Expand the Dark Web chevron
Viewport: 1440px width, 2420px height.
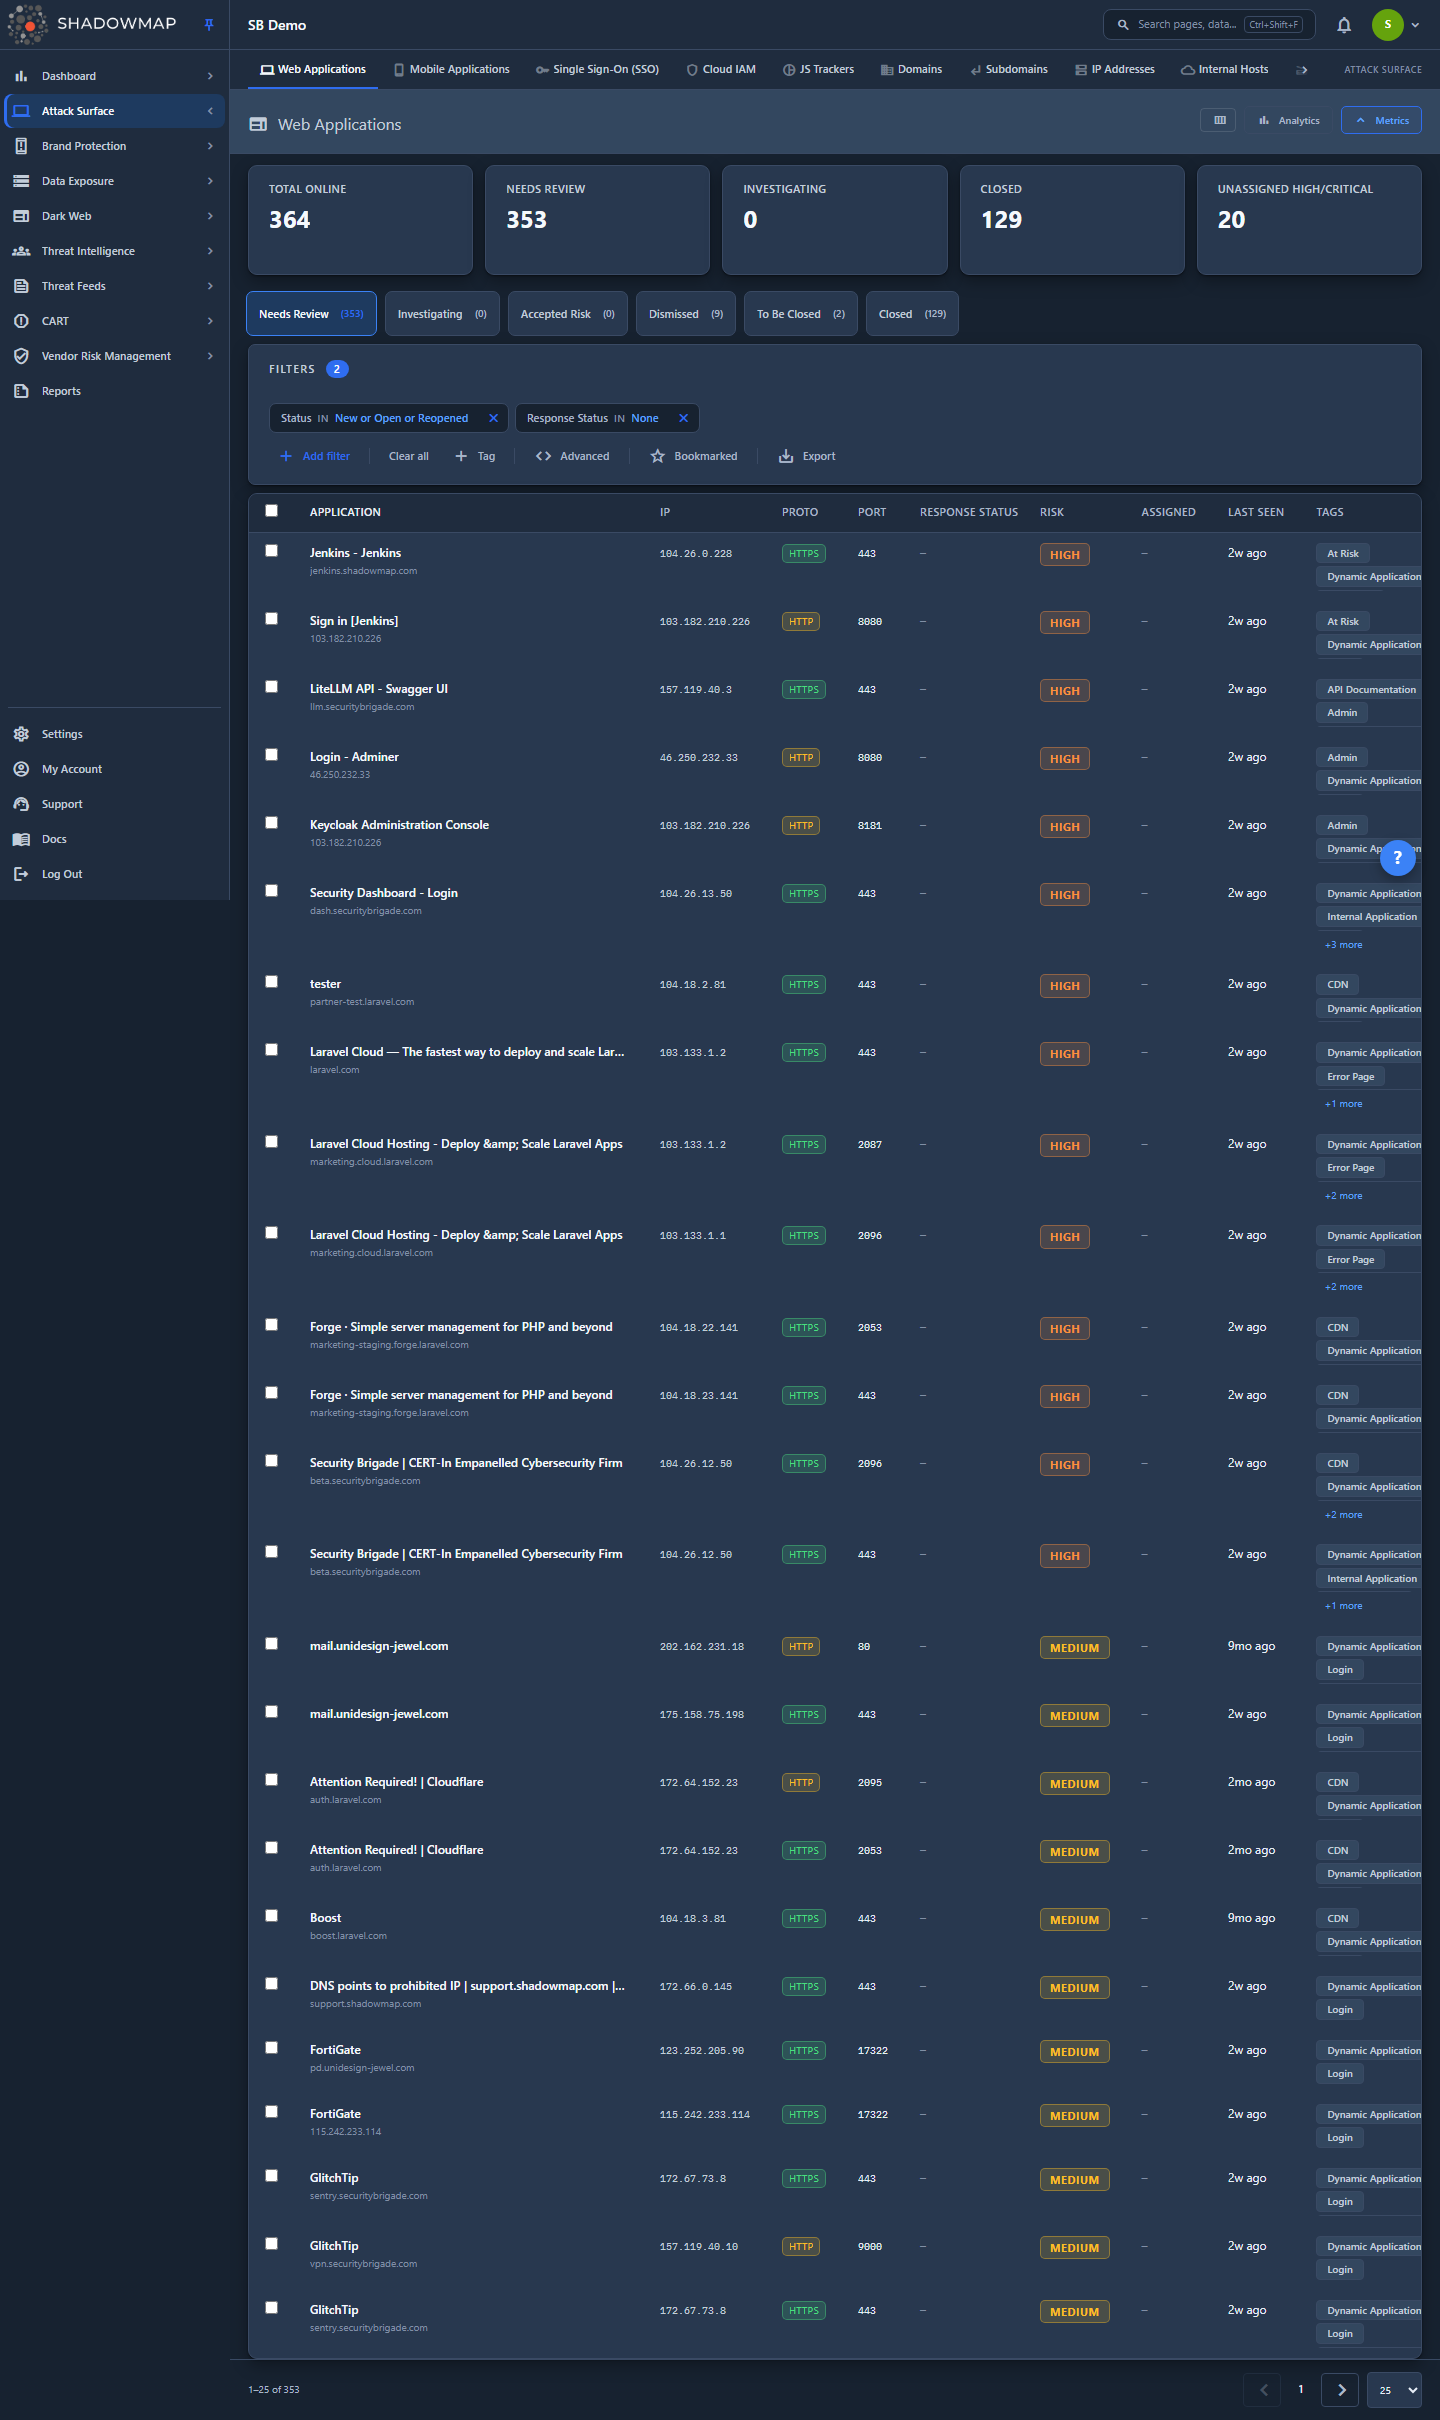click(x=210, y=216)
